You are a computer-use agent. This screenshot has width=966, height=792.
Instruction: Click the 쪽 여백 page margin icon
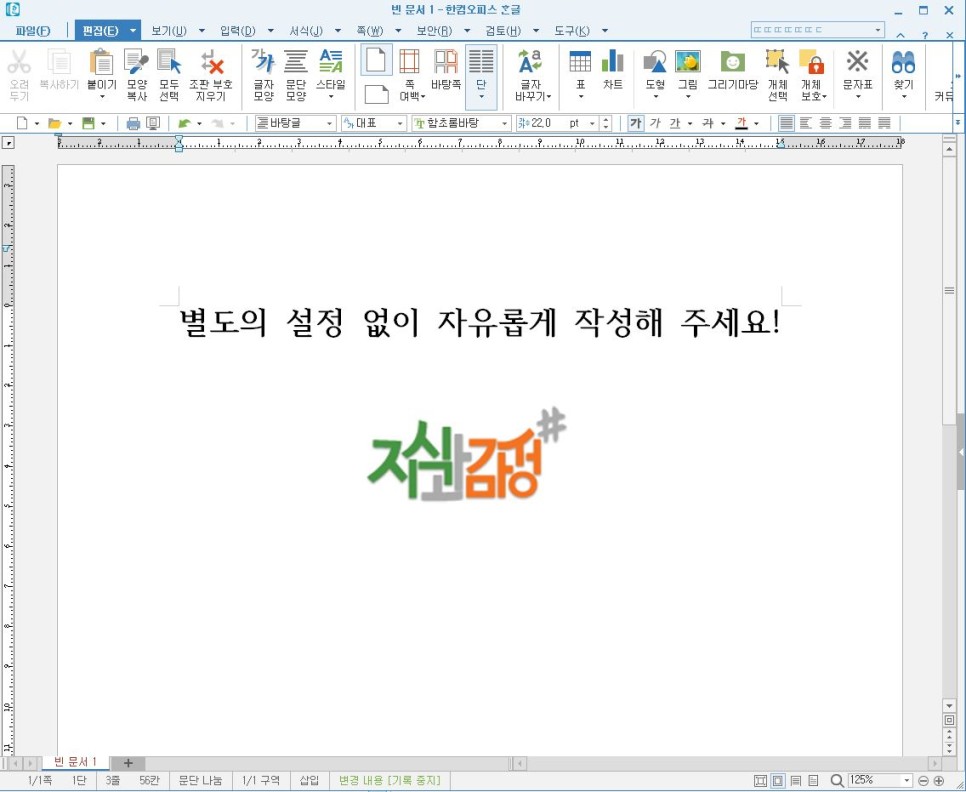[x=410, y=62]
